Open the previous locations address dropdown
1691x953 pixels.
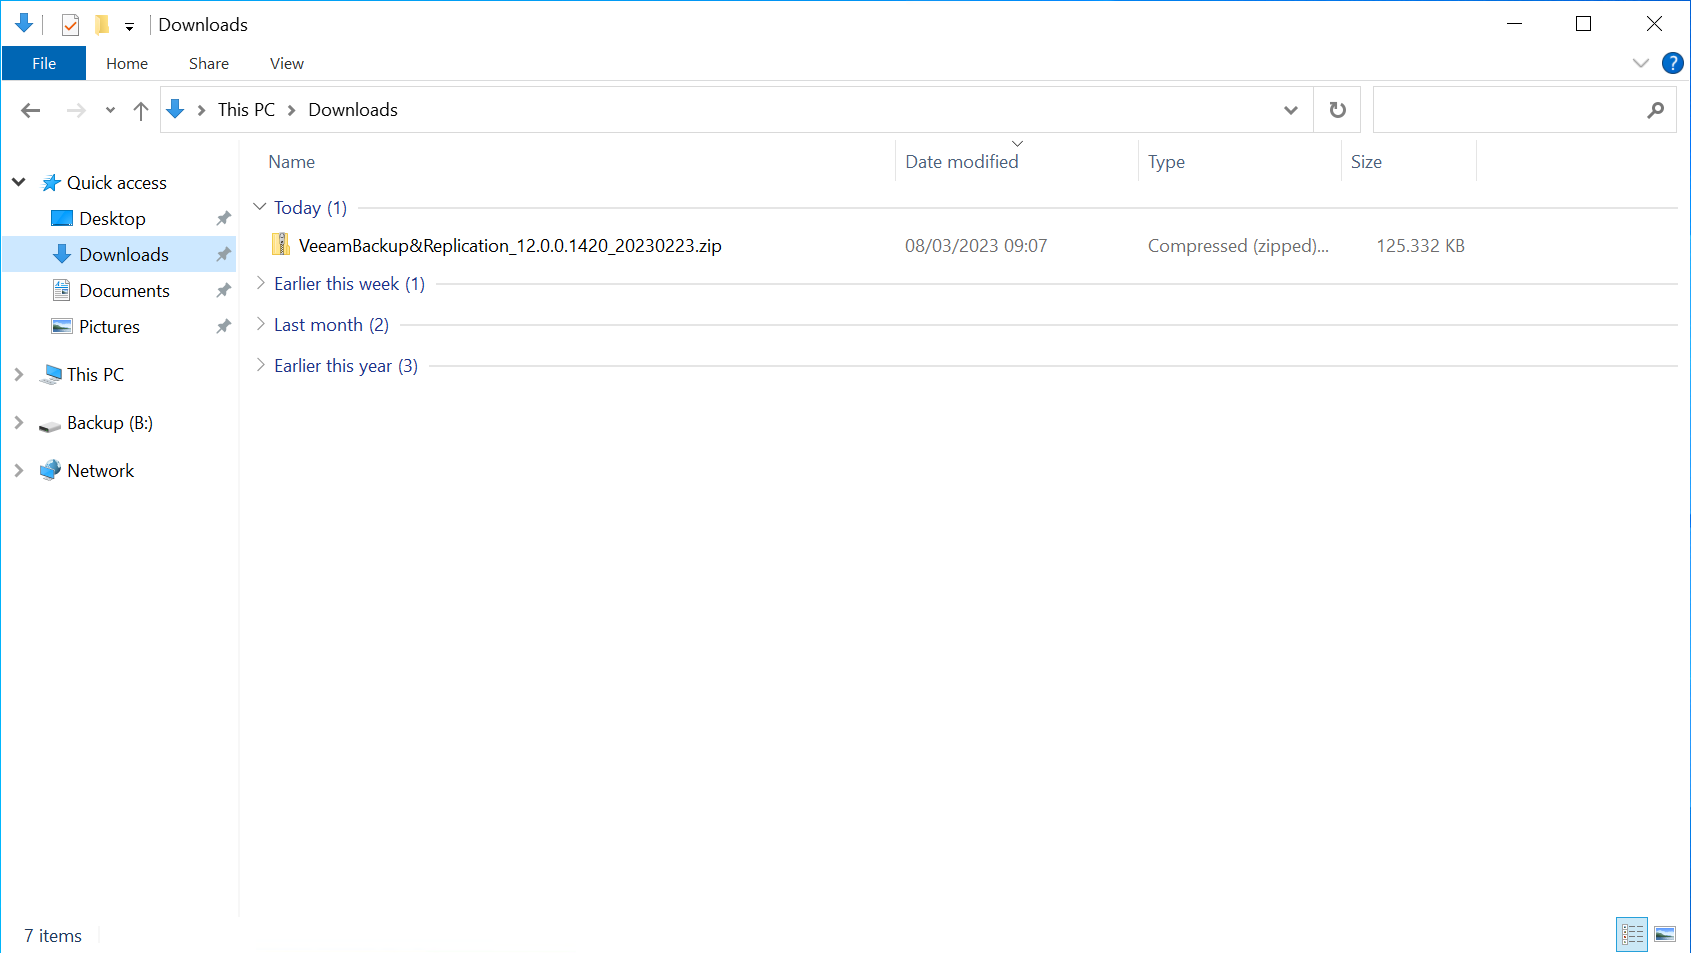pos(1291,110)
